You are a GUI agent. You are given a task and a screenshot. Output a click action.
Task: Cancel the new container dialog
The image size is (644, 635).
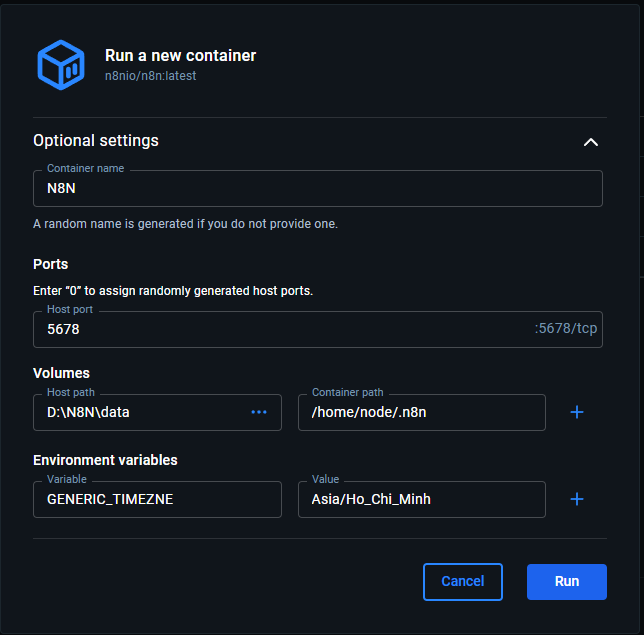tap(463, 582)
